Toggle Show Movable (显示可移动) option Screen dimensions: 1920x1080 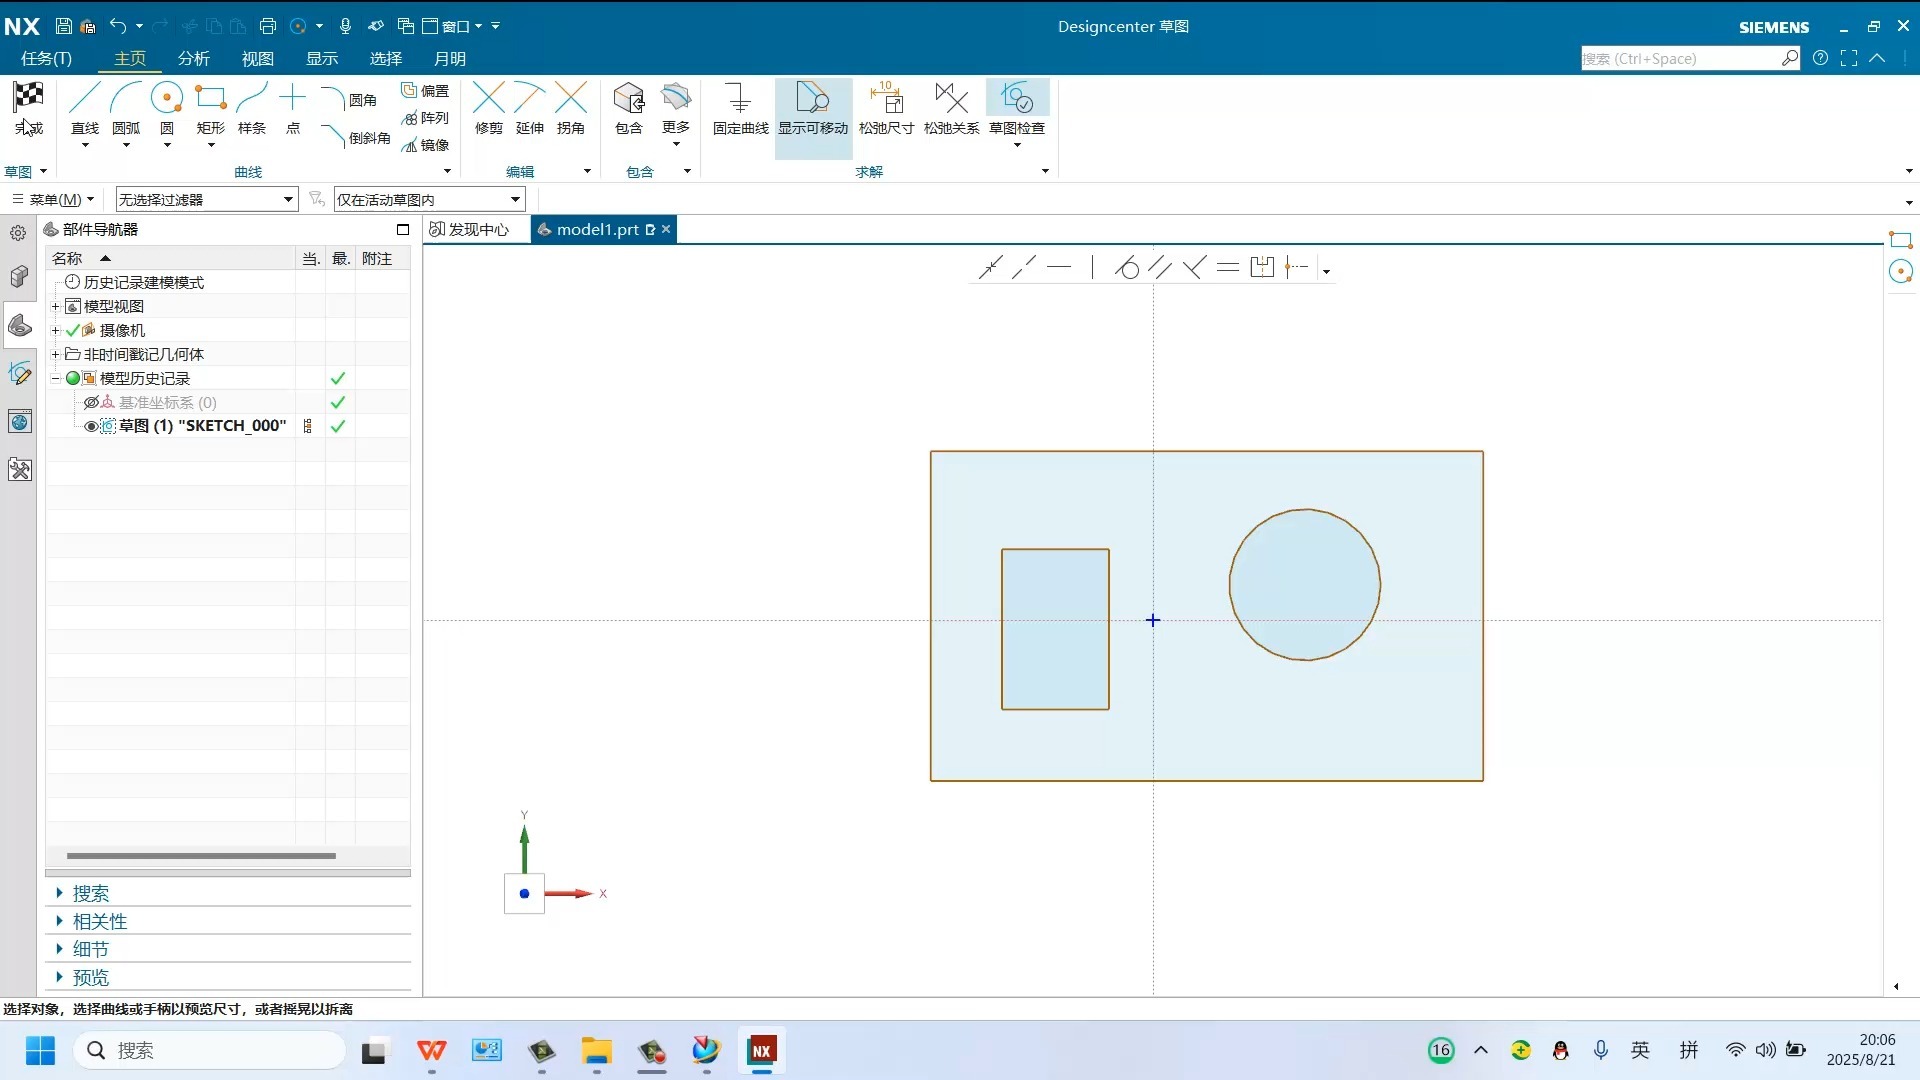812,99
